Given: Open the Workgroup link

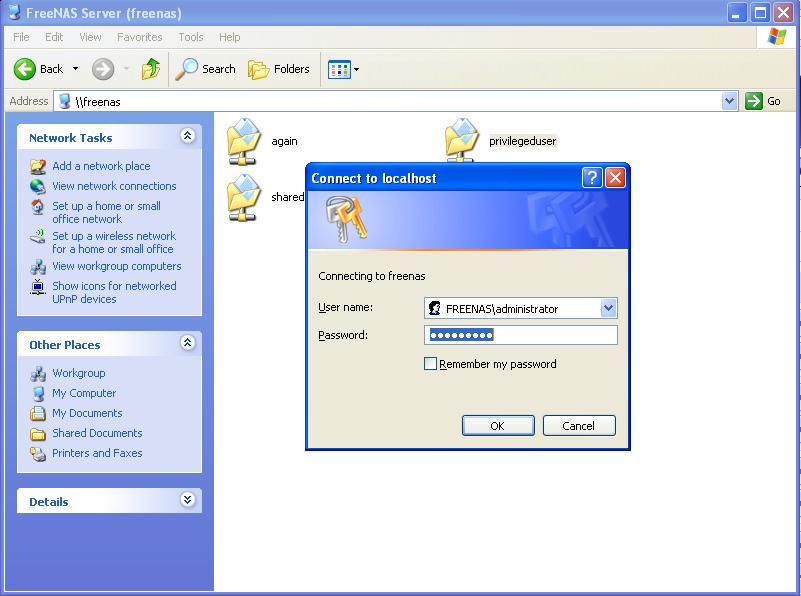Looking at the screenshot, I should coord(79,373).
